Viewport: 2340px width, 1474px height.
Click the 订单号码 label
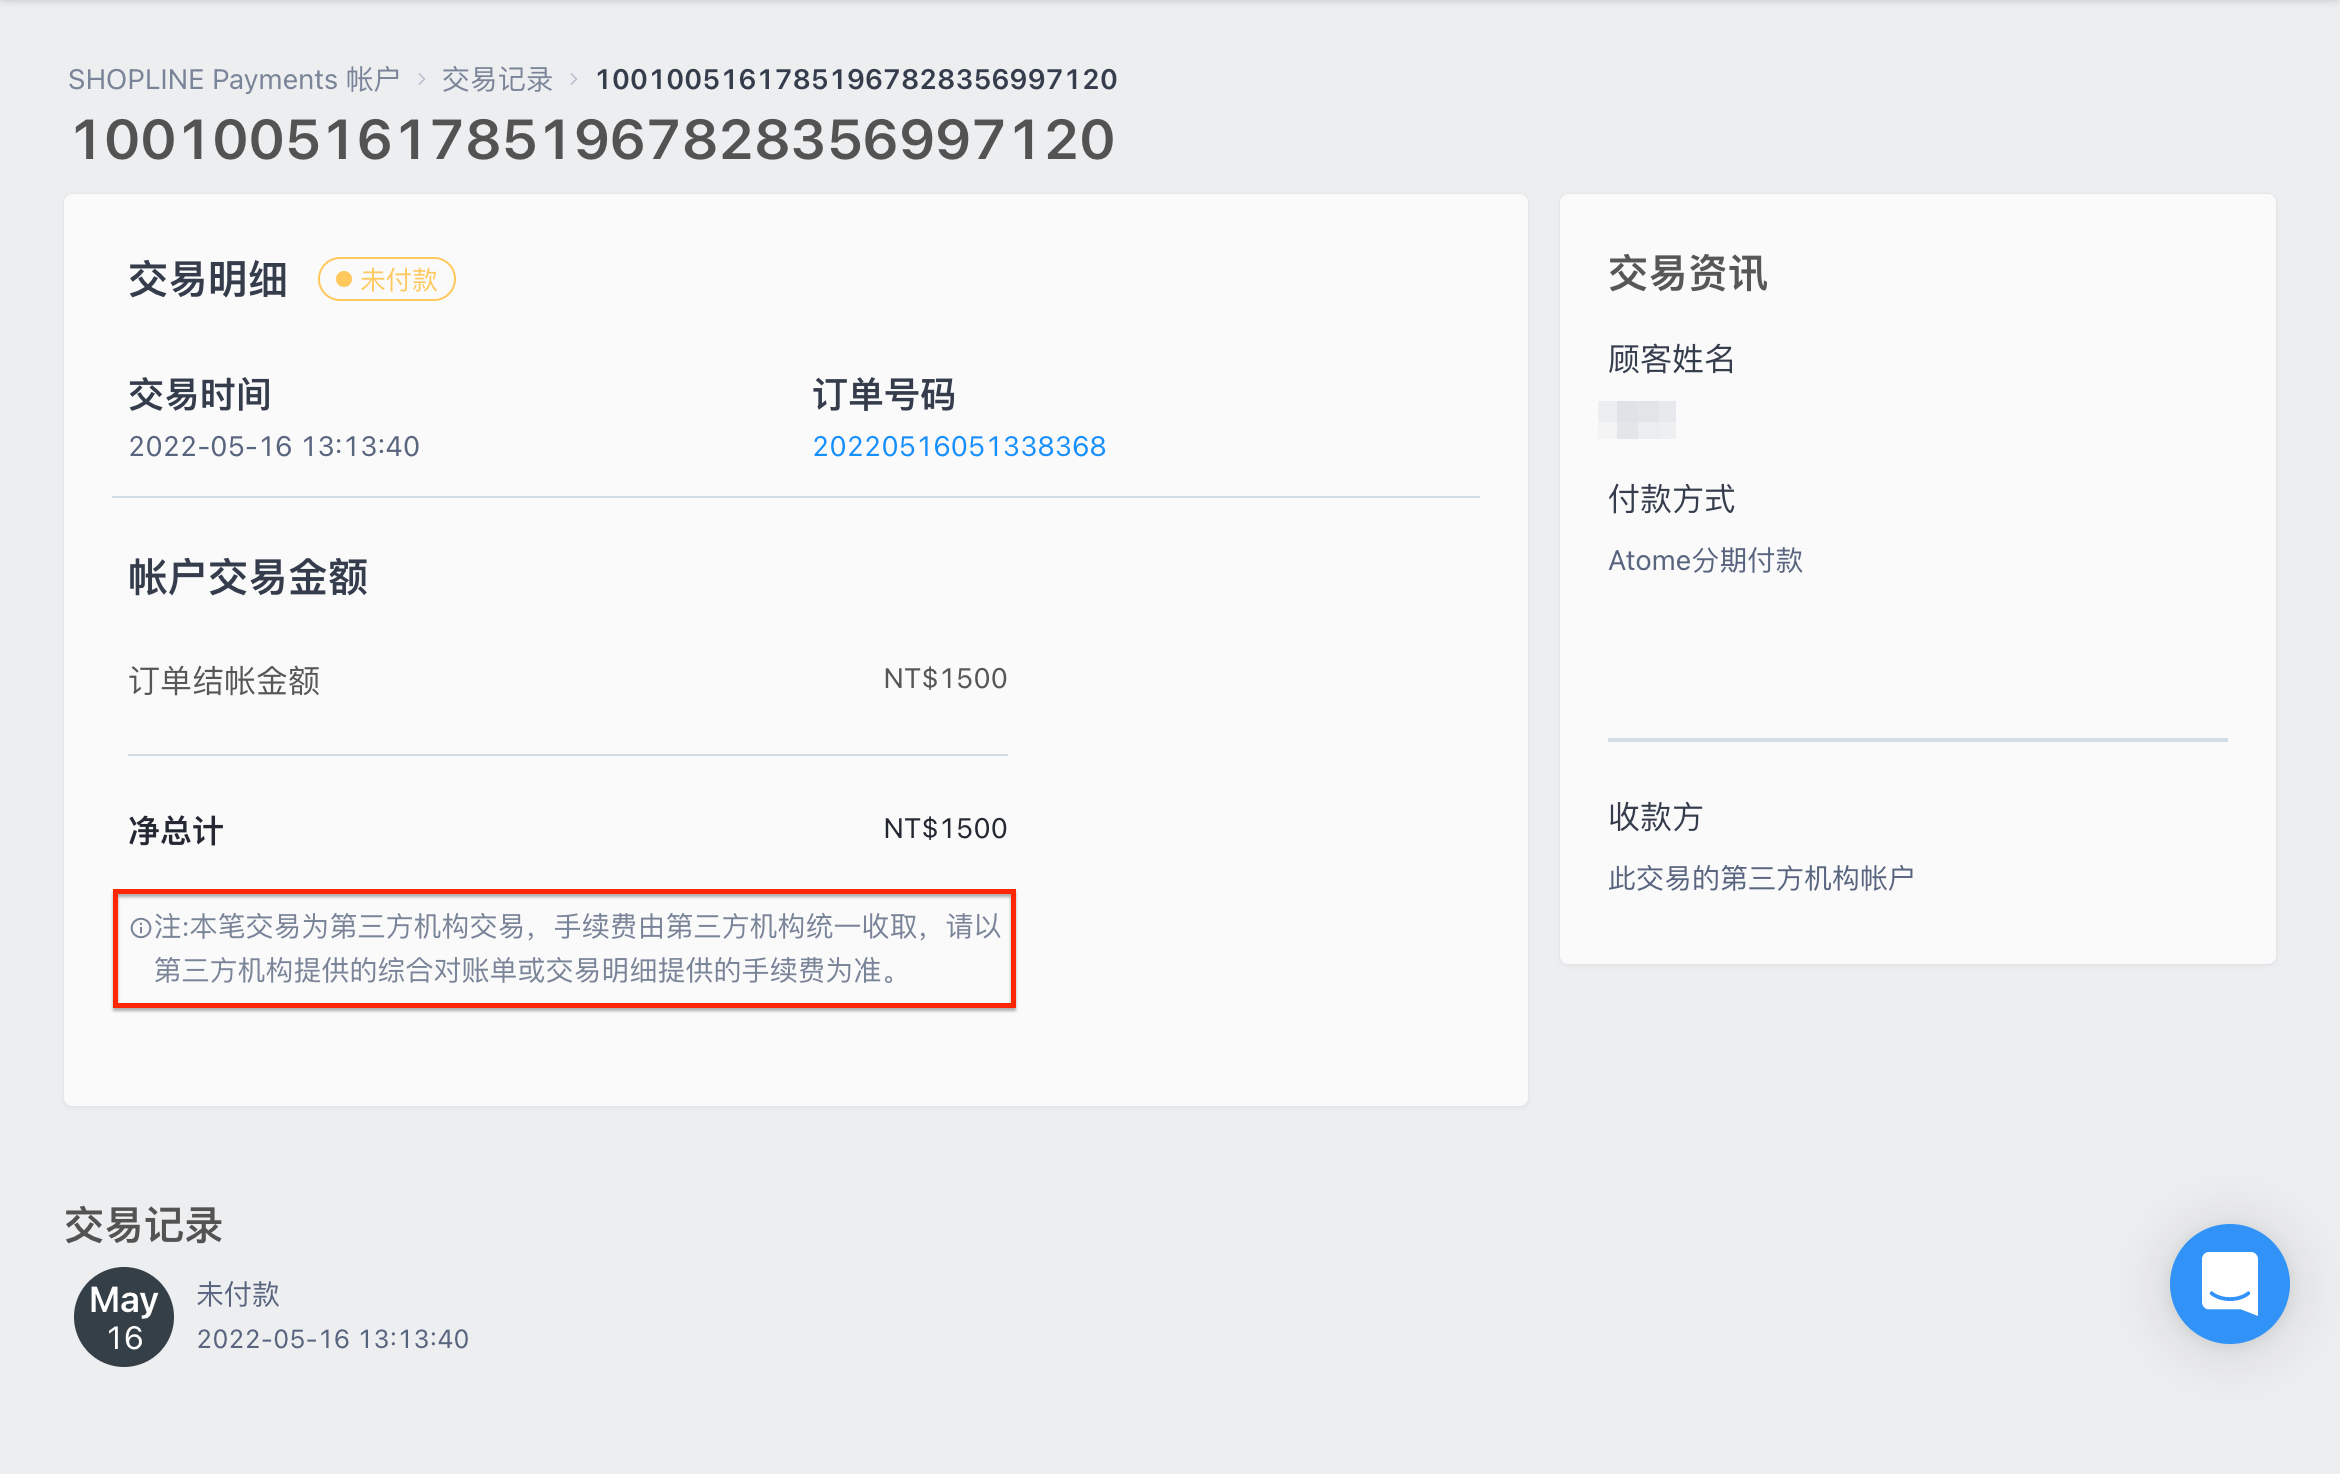[x=884, y=394]
